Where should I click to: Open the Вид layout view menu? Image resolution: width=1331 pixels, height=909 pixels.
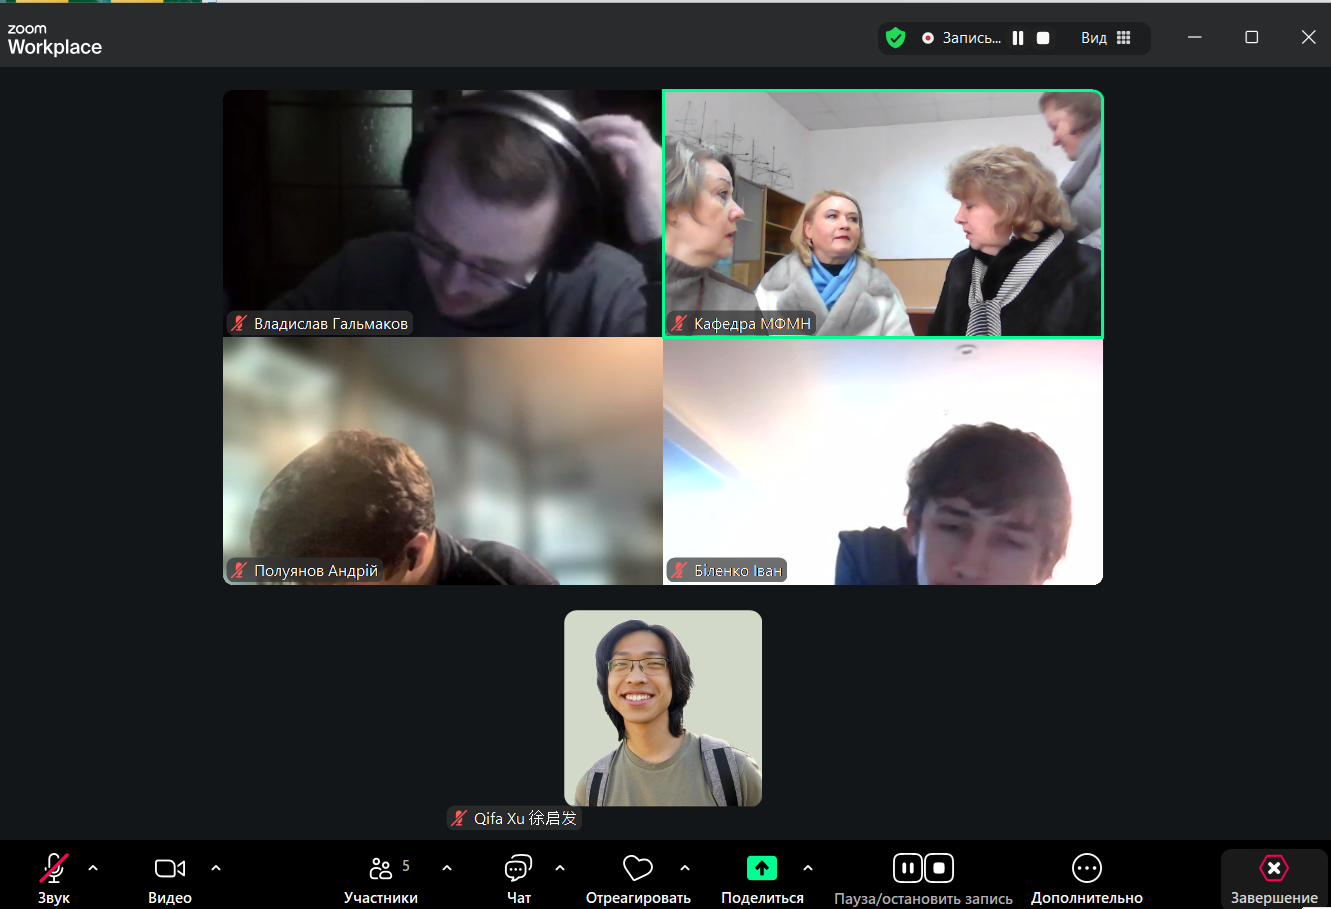[1105, 38]
